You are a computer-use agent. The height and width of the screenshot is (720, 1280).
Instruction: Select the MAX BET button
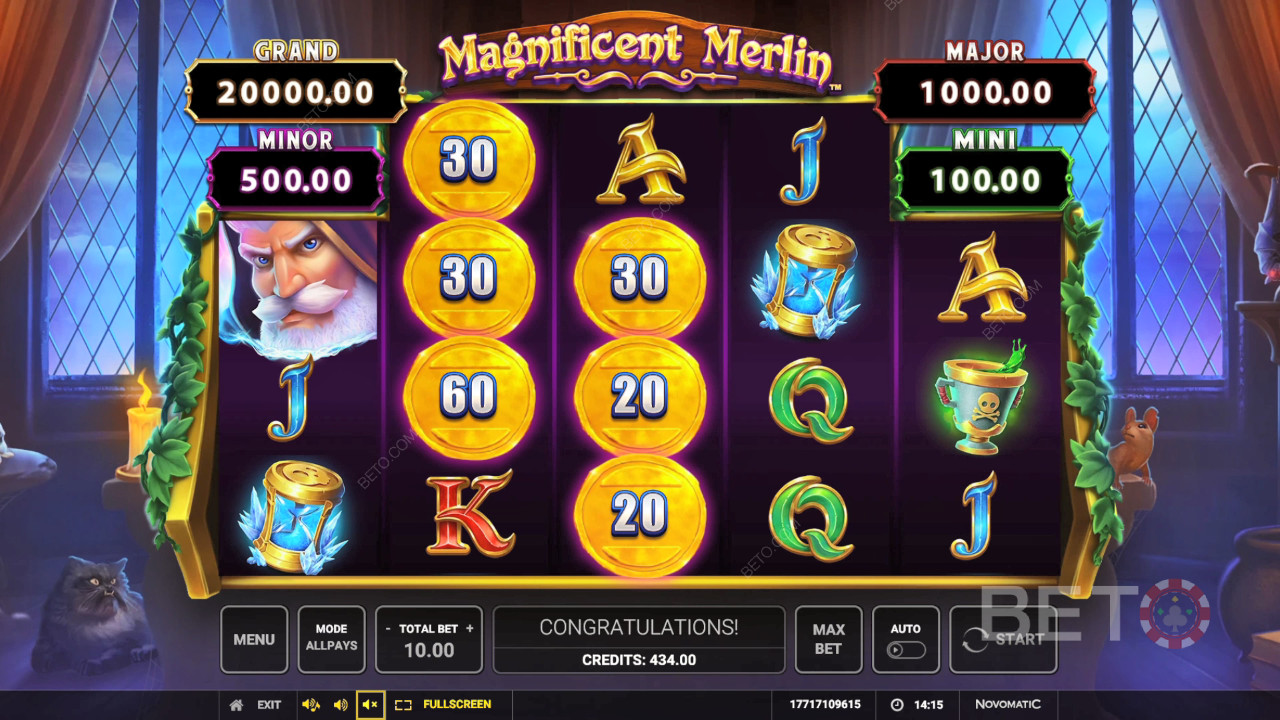pos(828,639)
